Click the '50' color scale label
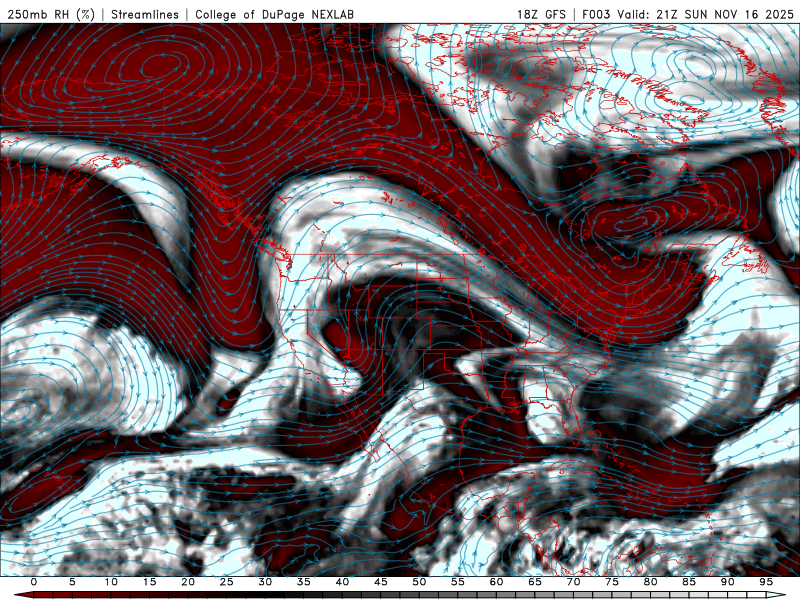The image size is (800, 600). [x=419, y=582]
